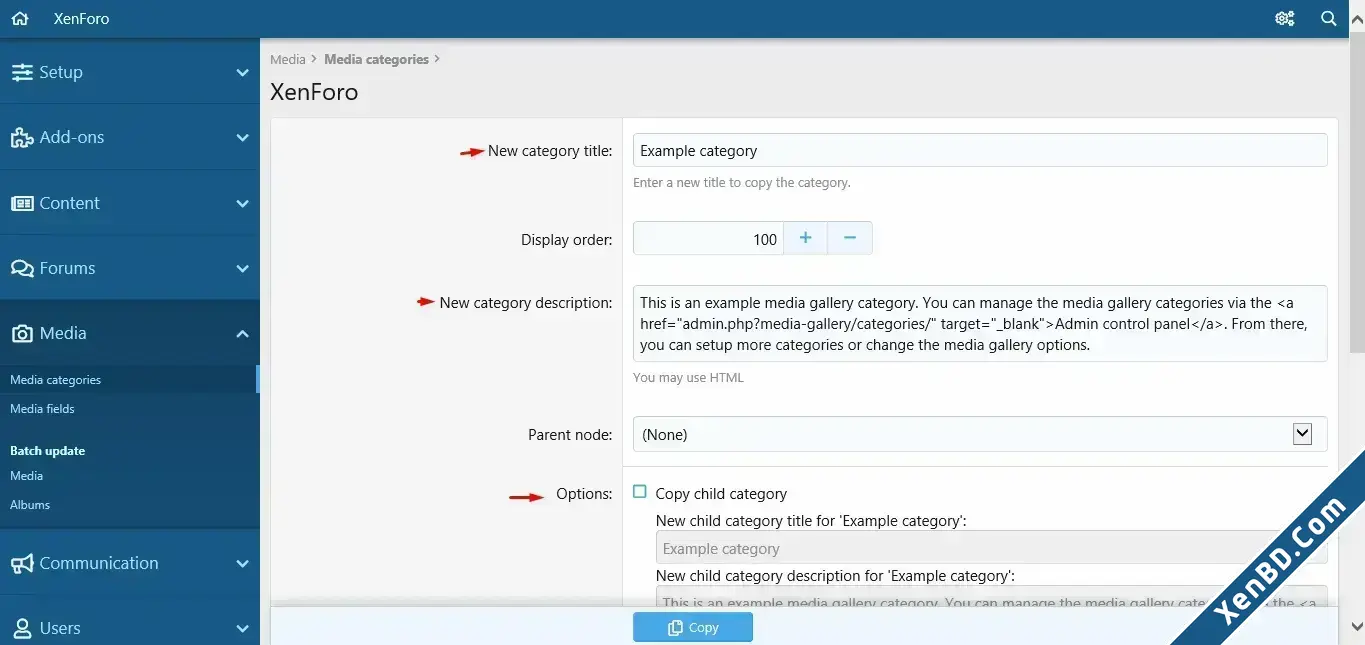Screen dimensions: 1365x645
Task: Click the Batch update heading
Action: point(47,451)
